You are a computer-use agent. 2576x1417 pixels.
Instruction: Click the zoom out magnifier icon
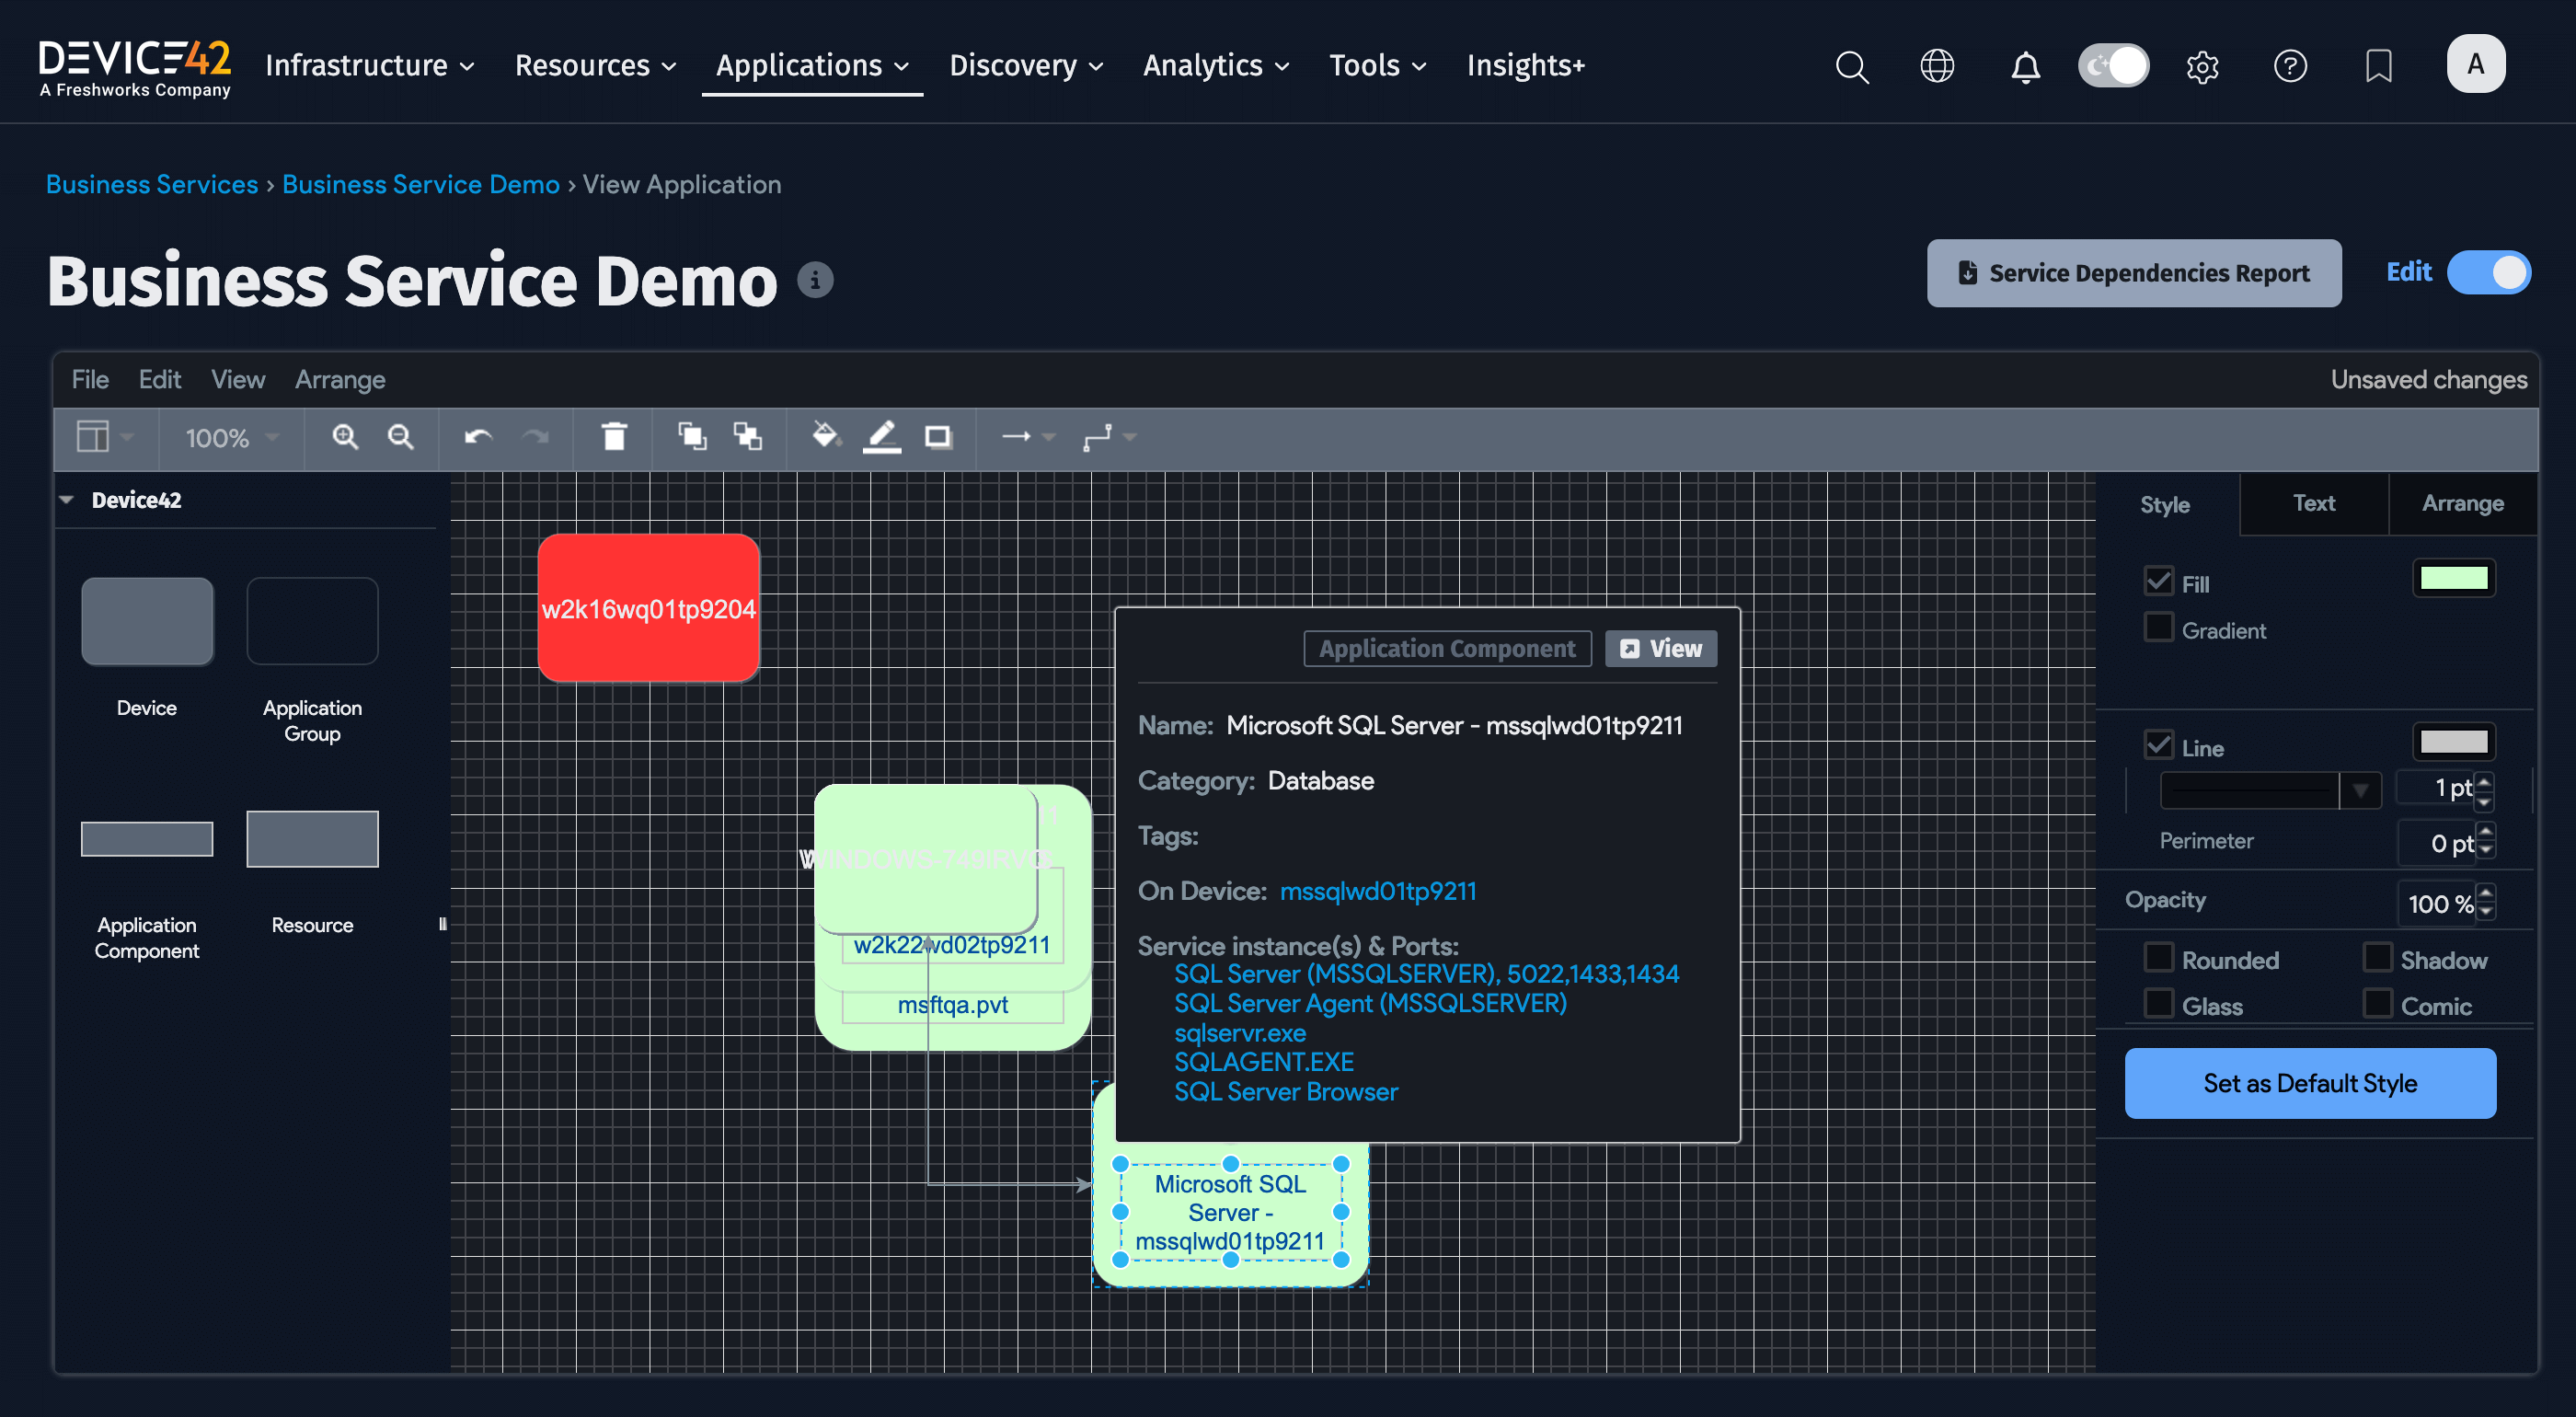(401, 437)
